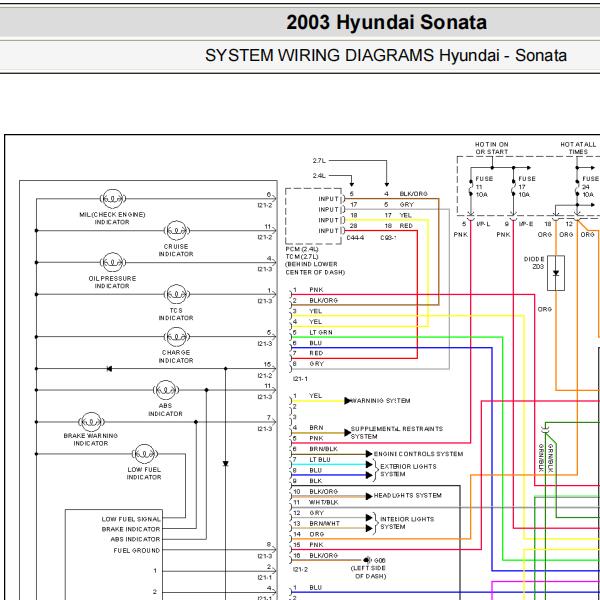Click the 'INTERIOR LIGHTS SYSTEM' label
The width and height of the screenshot is (600, 600).
click(x=407, y=523)
